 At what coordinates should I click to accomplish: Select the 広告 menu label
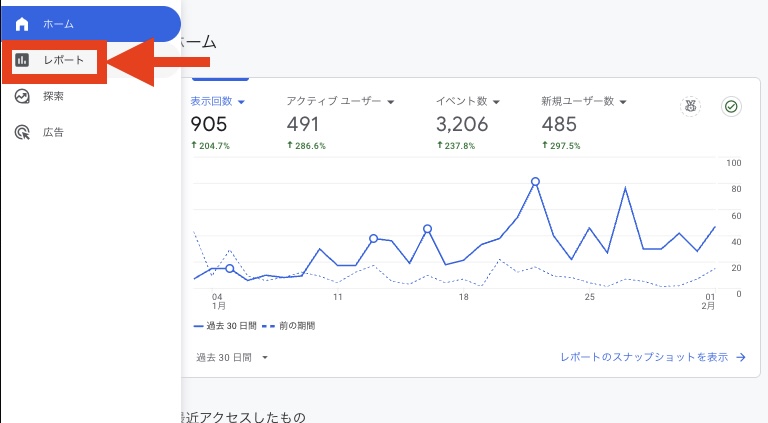(53, 132)
